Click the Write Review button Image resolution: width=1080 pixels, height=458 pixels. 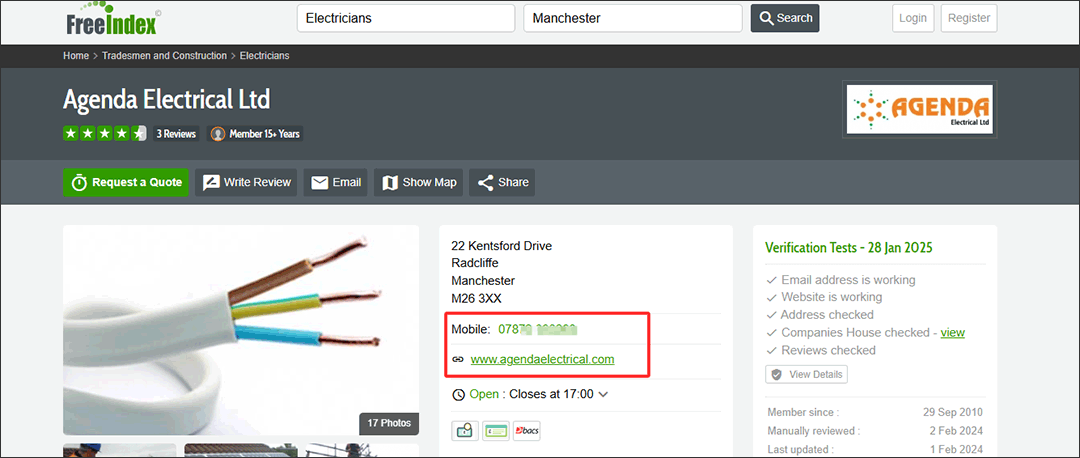tap(247, 183)
